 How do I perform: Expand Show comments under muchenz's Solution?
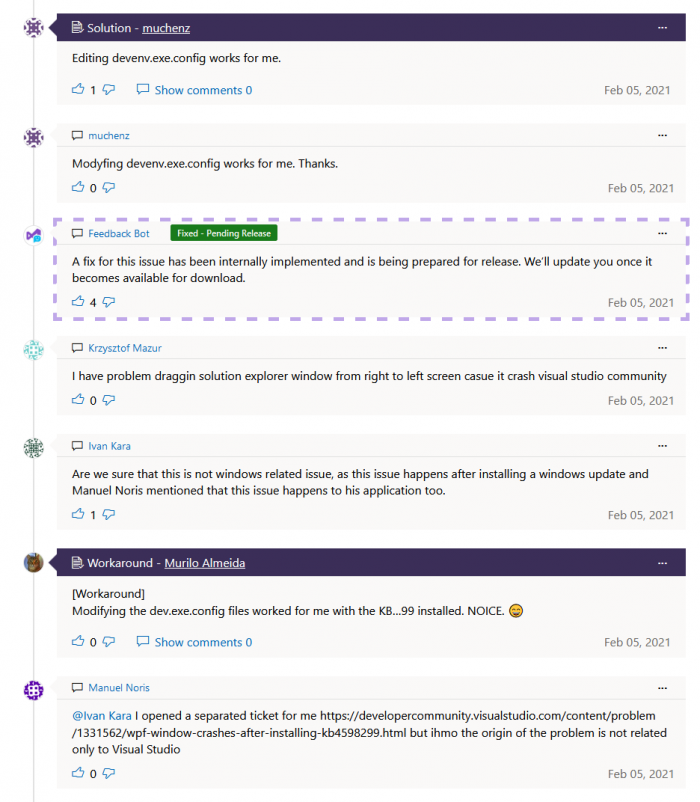(x=195, y=90)
